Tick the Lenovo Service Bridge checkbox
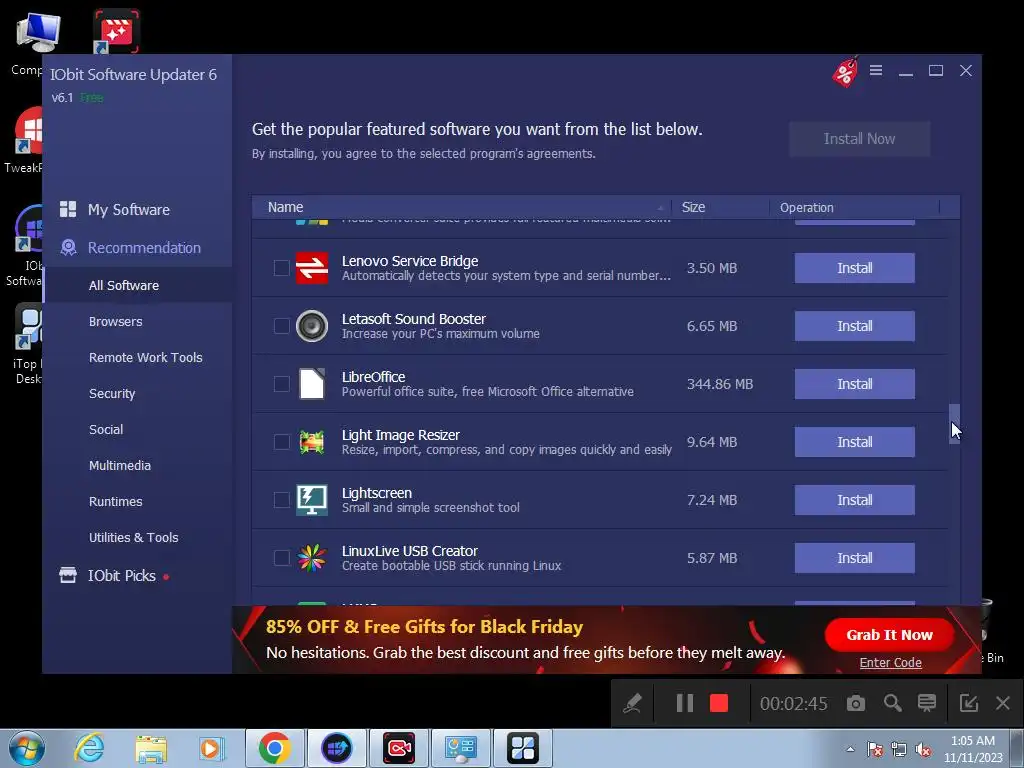1024x768 pixels. coord(281,268)
